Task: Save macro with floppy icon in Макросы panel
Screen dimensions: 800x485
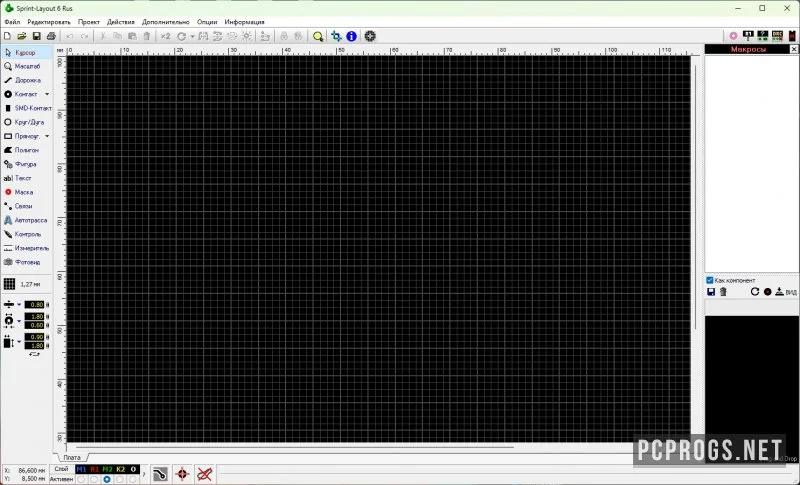Action: (x=711, y=292)
